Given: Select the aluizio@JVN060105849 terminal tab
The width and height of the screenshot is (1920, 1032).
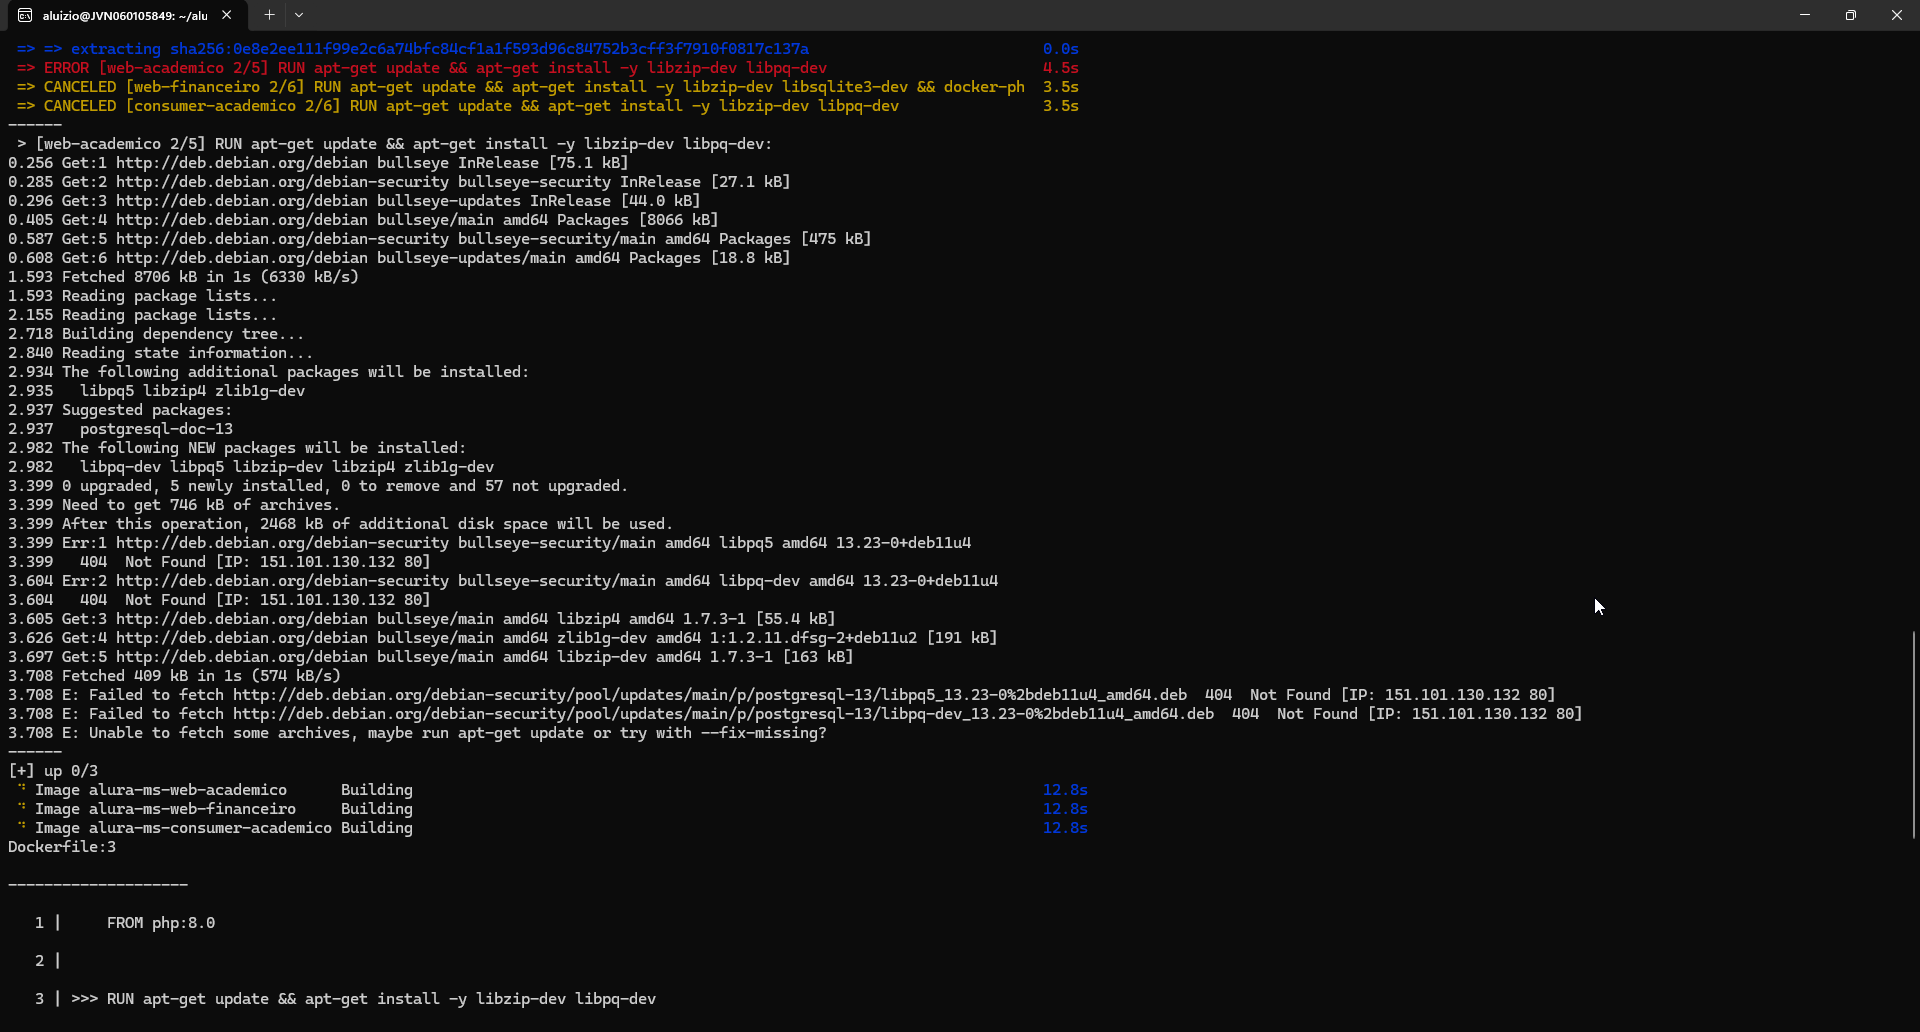Looking at the screenshot, I should point(125,15).
